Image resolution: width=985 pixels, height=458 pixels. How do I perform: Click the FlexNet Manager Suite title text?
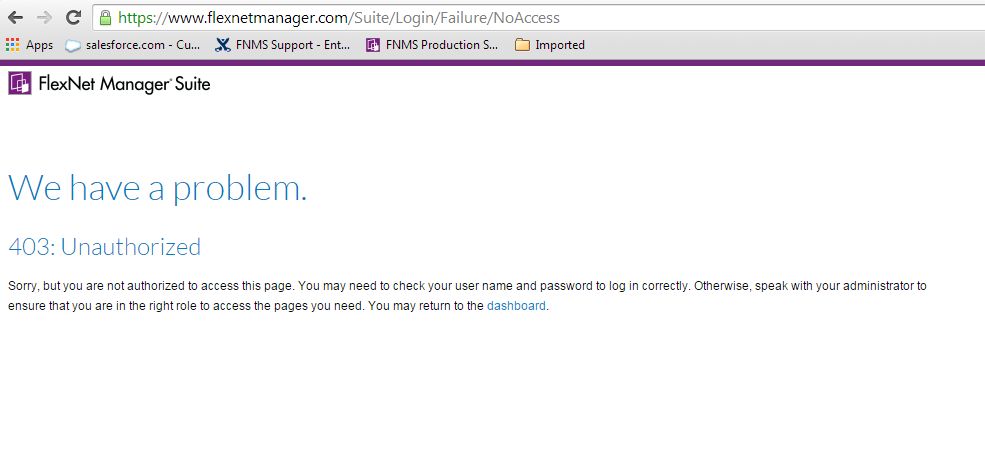click(x=124, y=85)
